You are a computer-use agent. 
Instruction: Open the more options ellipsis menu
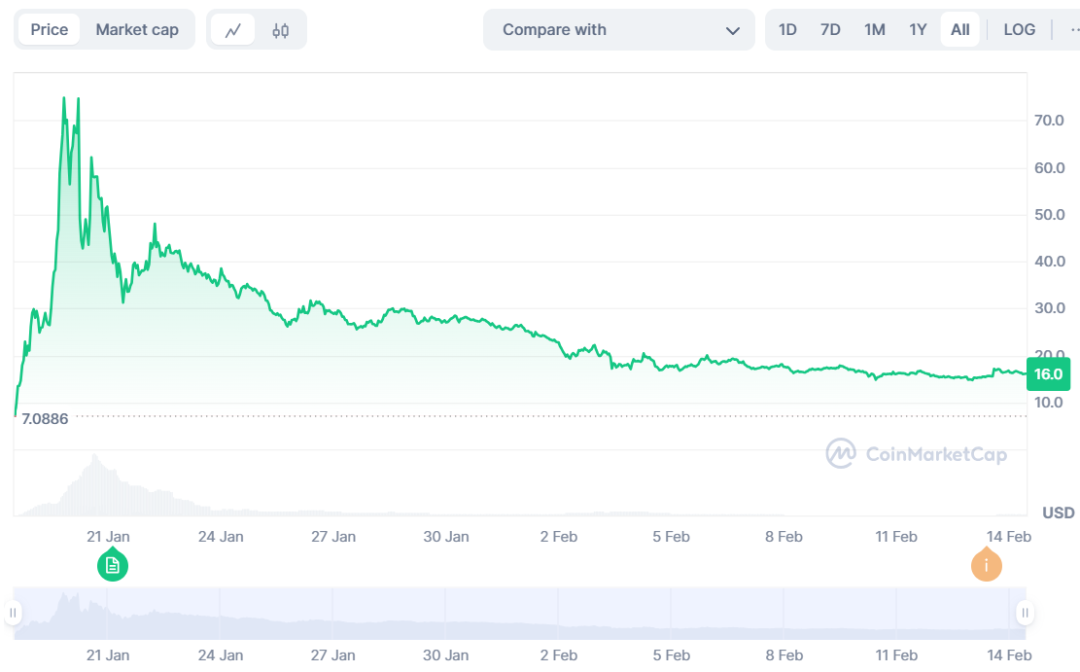point(1074,30)
